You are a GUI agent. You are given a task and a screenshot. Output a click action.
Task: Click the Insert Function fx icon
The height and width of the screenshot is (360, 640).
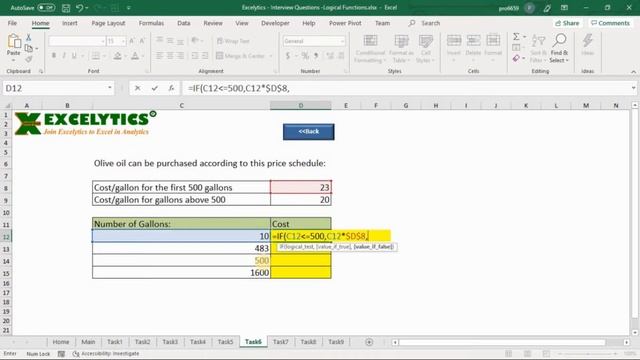(x=171, y=88)
